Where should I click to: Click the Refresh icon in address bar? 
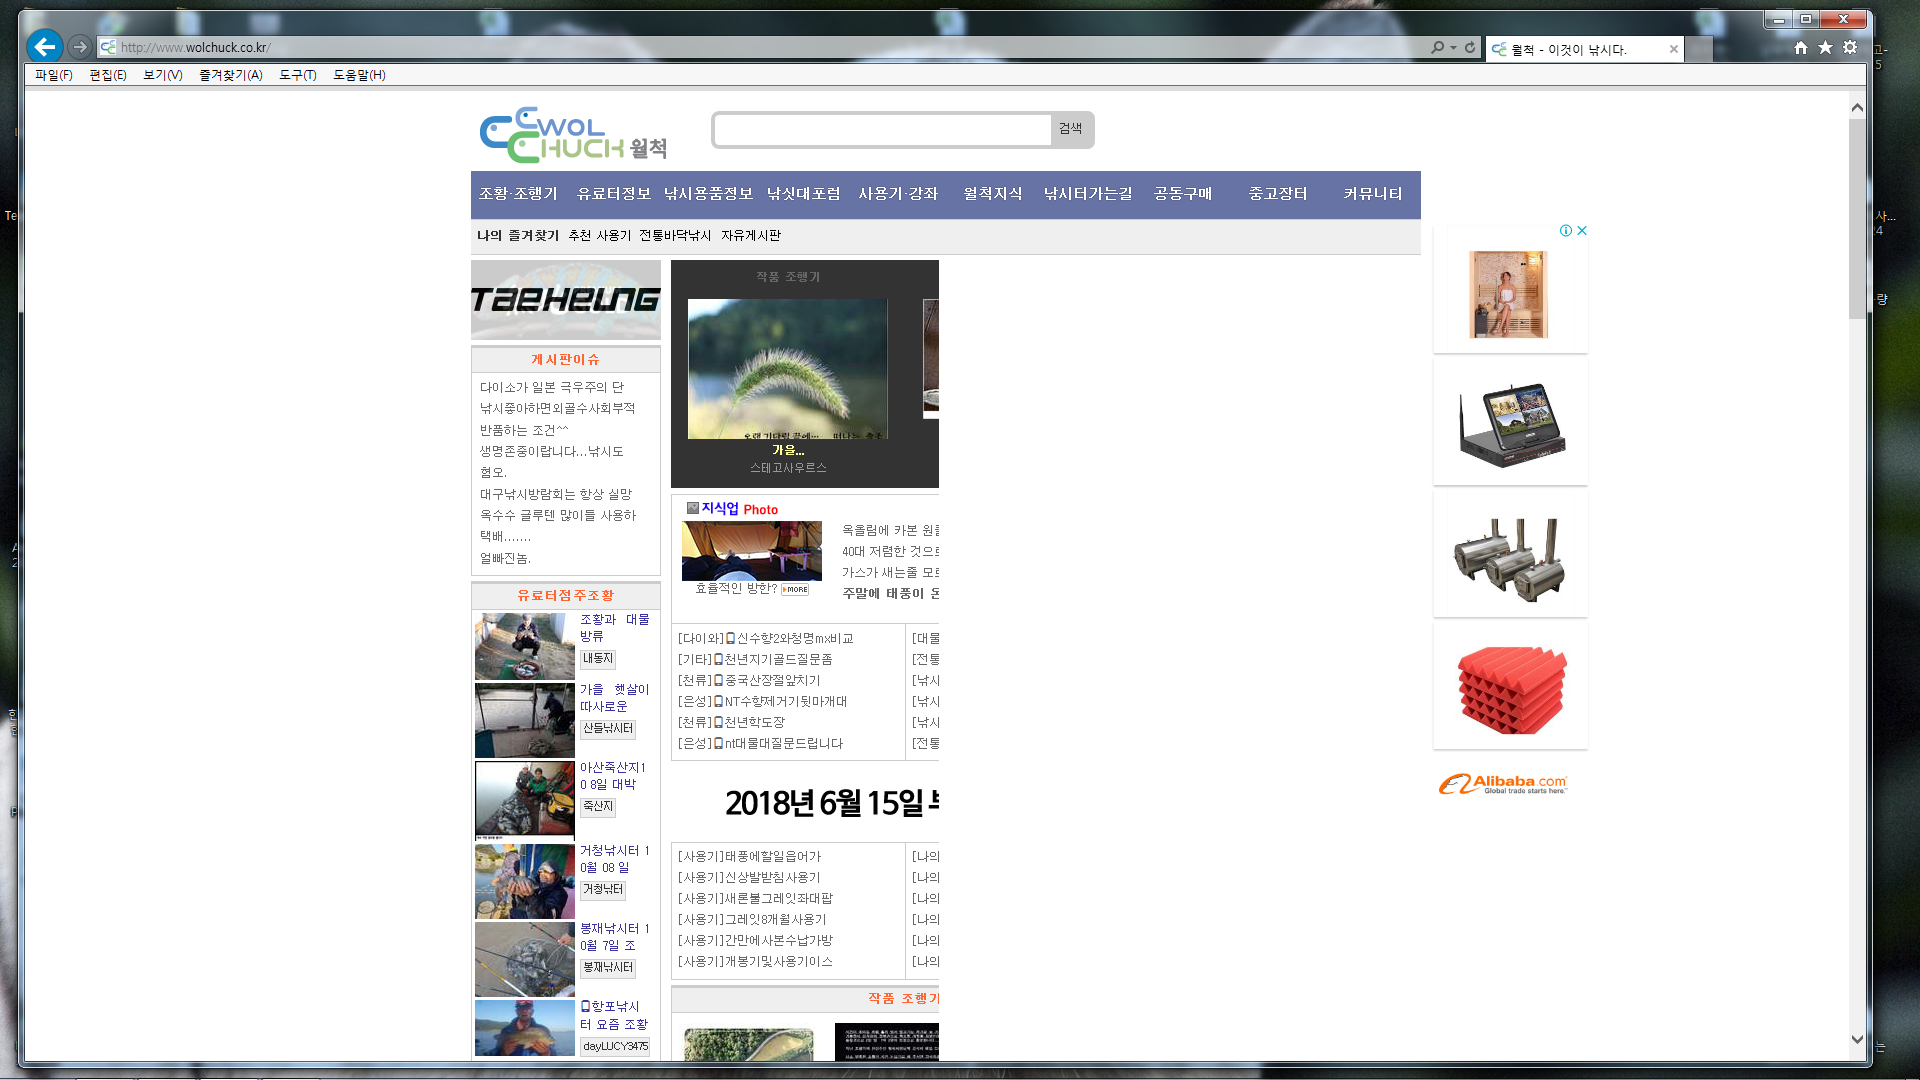coord(1470,47)
